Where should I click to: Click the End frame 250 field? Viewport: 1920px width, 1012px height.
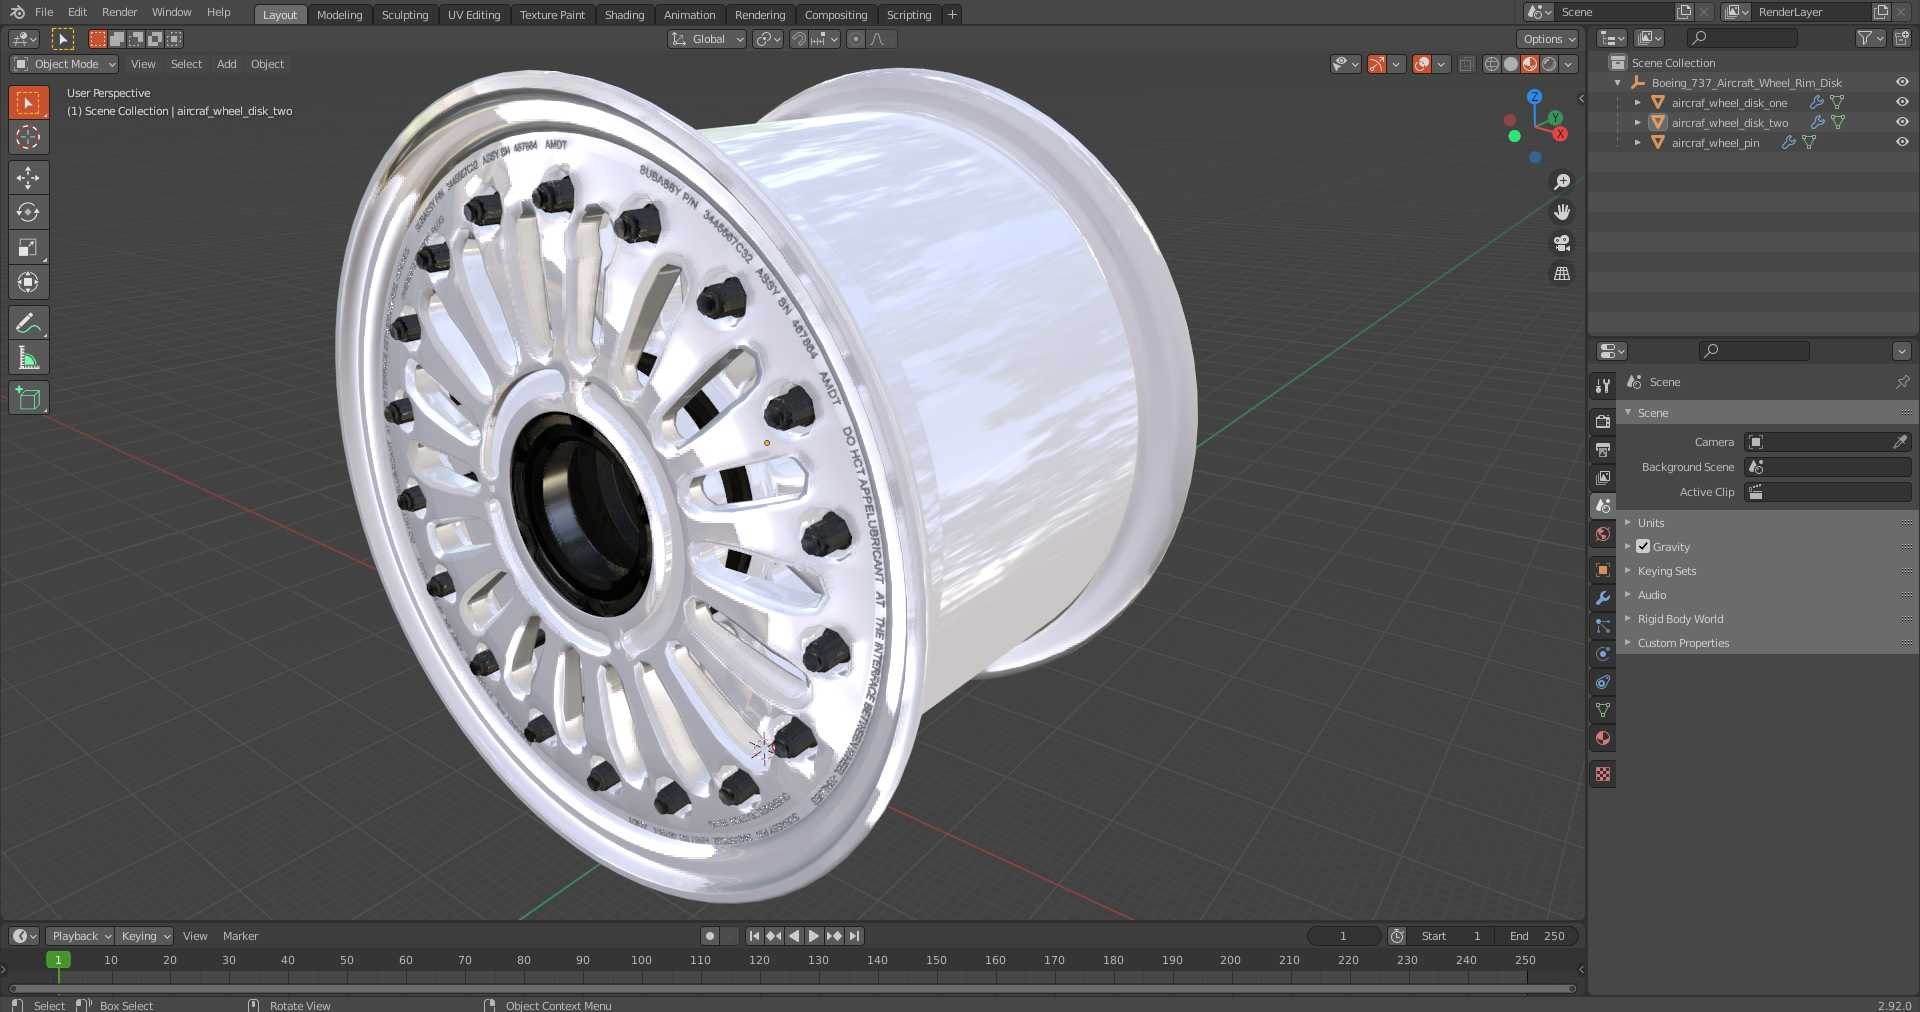tap(1538, 936)
